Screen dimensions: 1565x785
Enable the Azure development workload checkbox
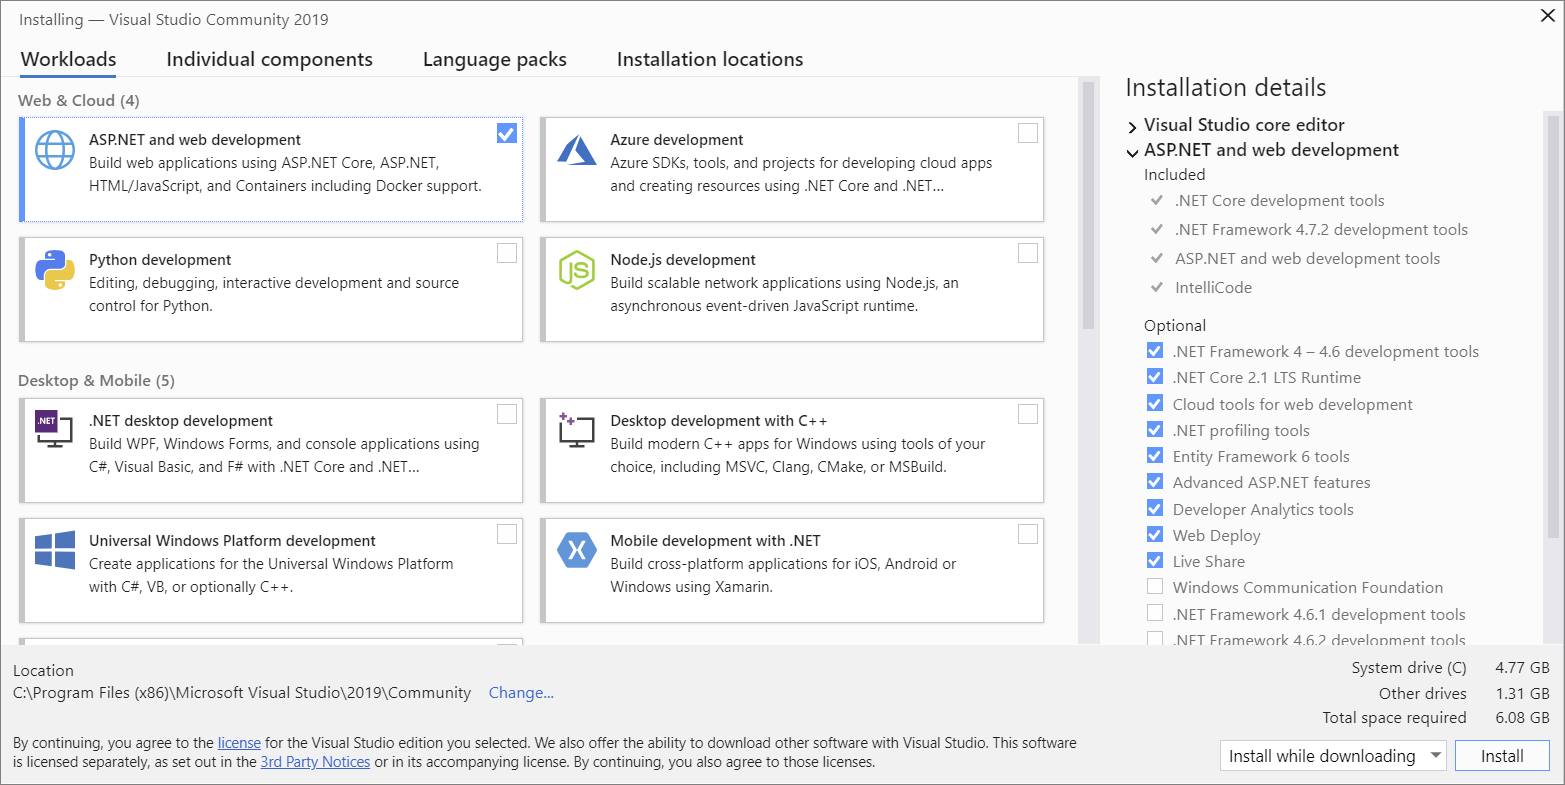[1028, 132]
